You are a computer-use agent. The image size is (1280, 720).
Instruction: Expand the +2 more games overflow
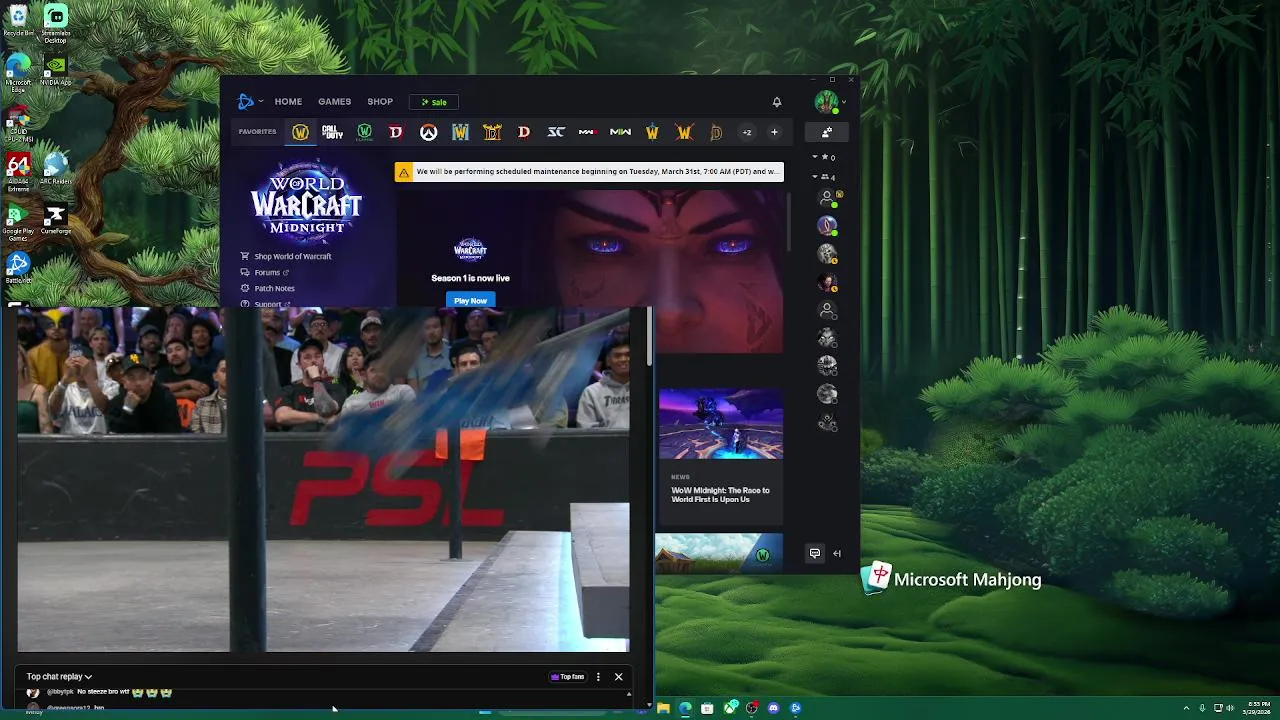pyautogui.click(x=746, y=132)
